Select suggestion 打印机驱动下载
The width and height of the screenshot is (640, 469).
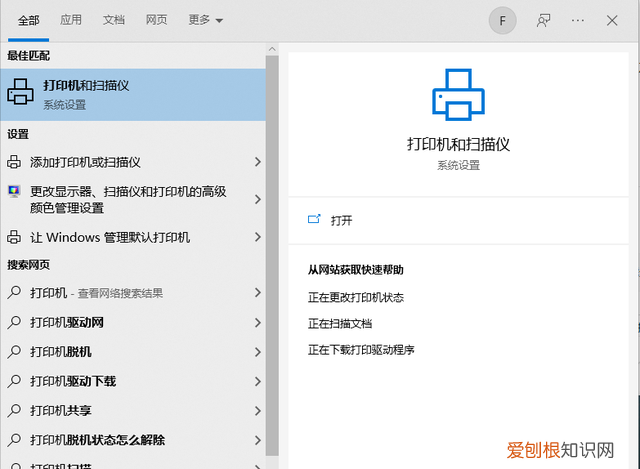pos(133,381)
